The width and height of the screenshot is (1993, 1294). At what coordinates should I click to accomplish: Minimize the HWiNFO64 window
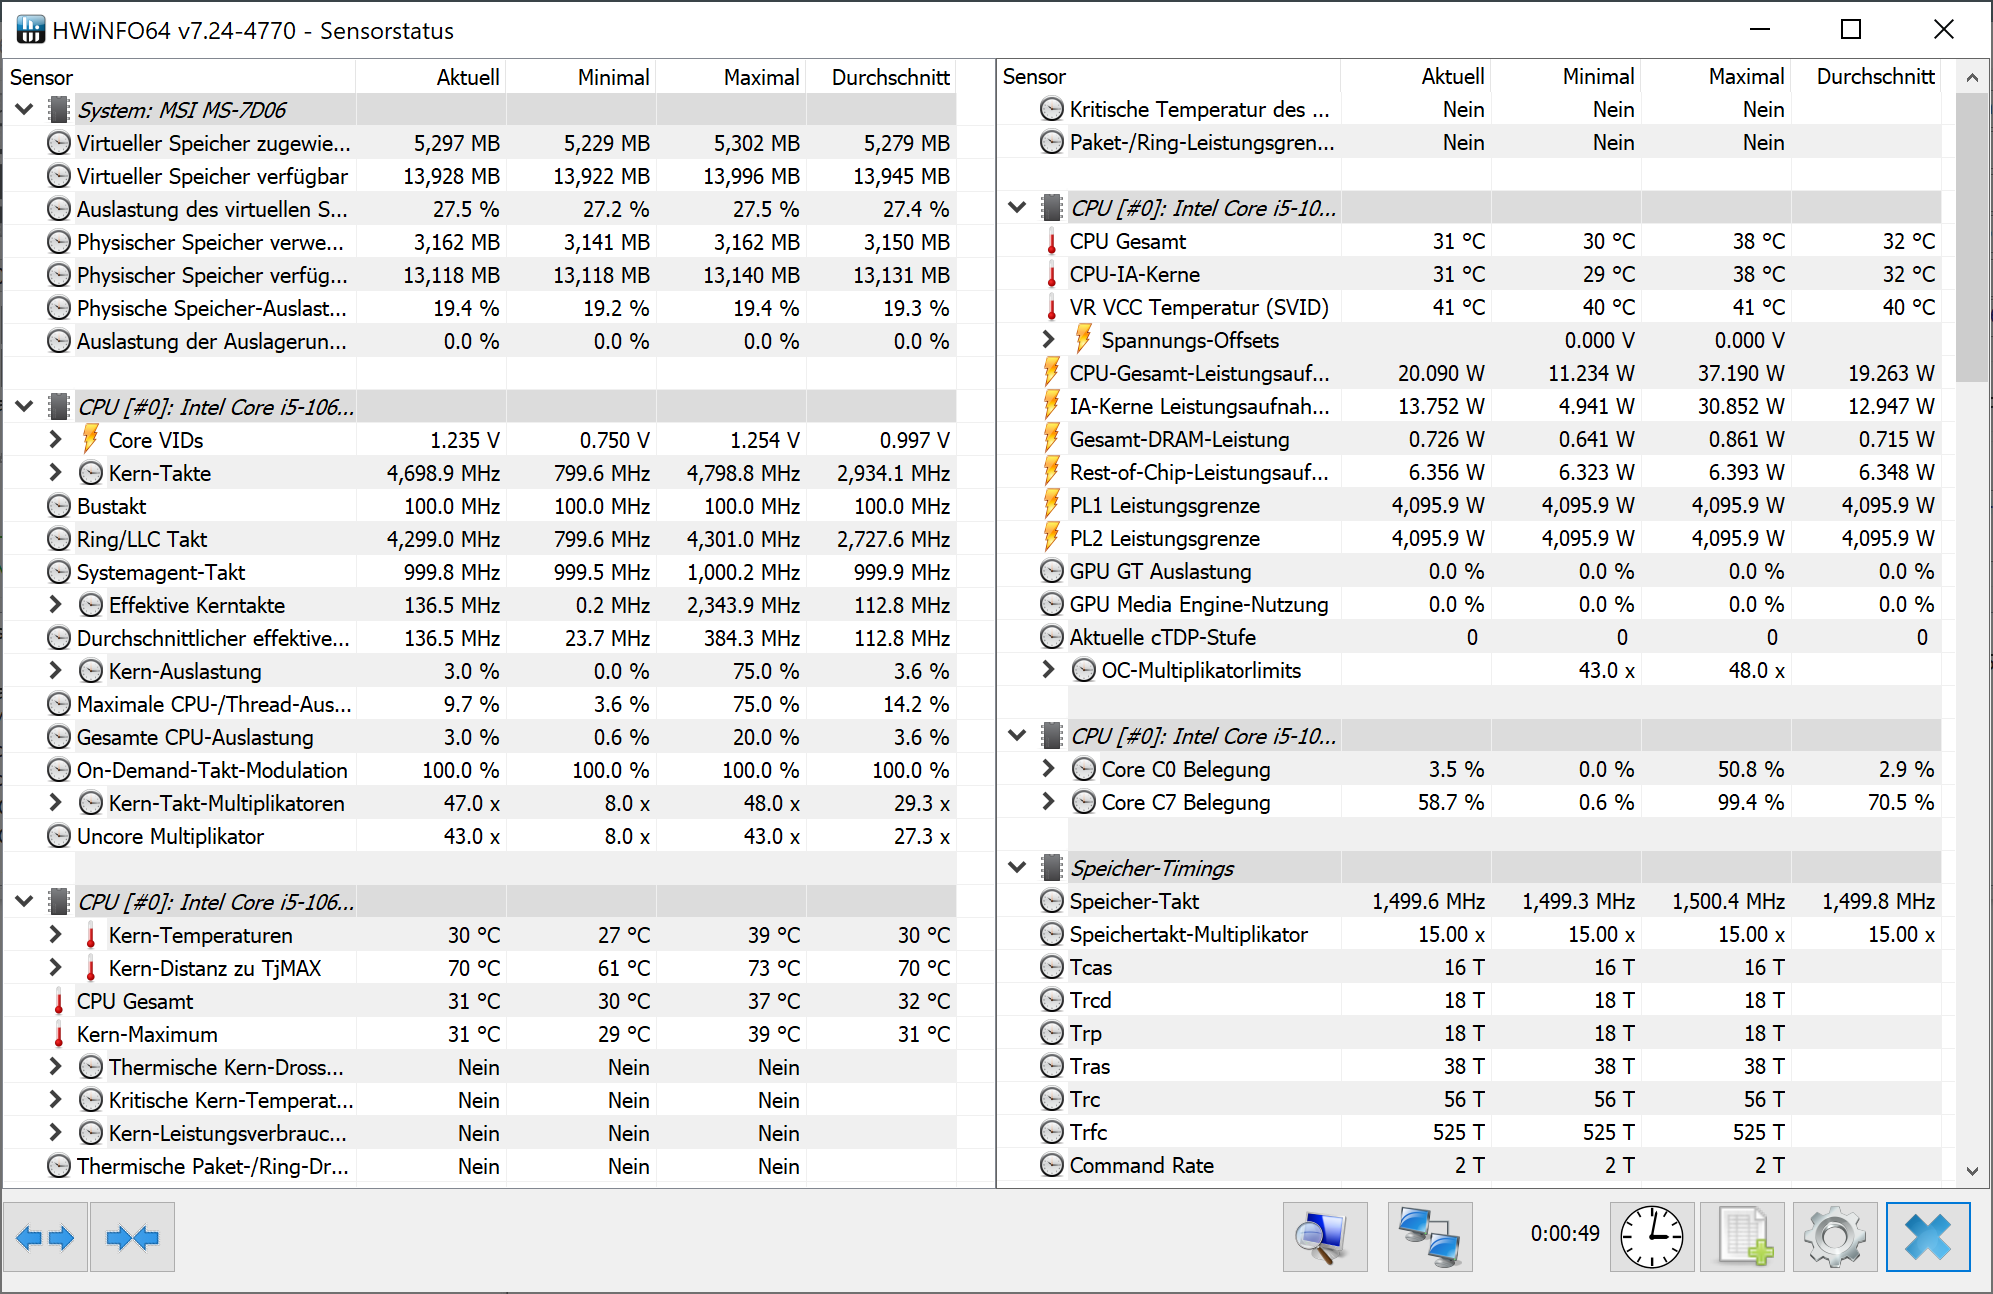(1760, 29)
